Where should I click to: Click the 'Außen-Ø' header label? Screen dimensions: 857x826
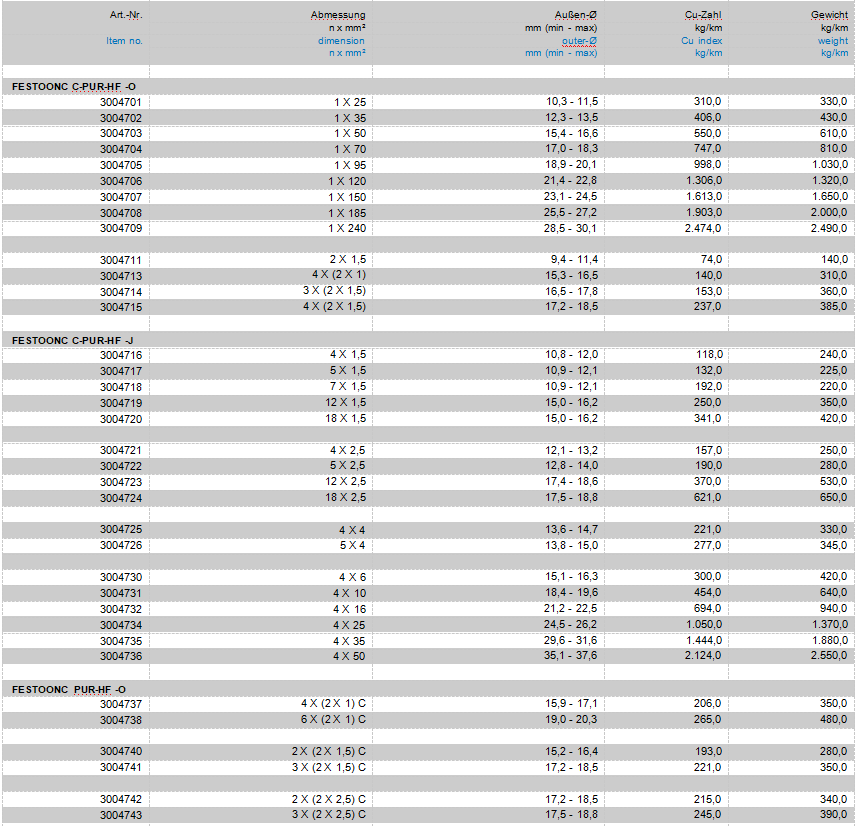pos(576,15)
